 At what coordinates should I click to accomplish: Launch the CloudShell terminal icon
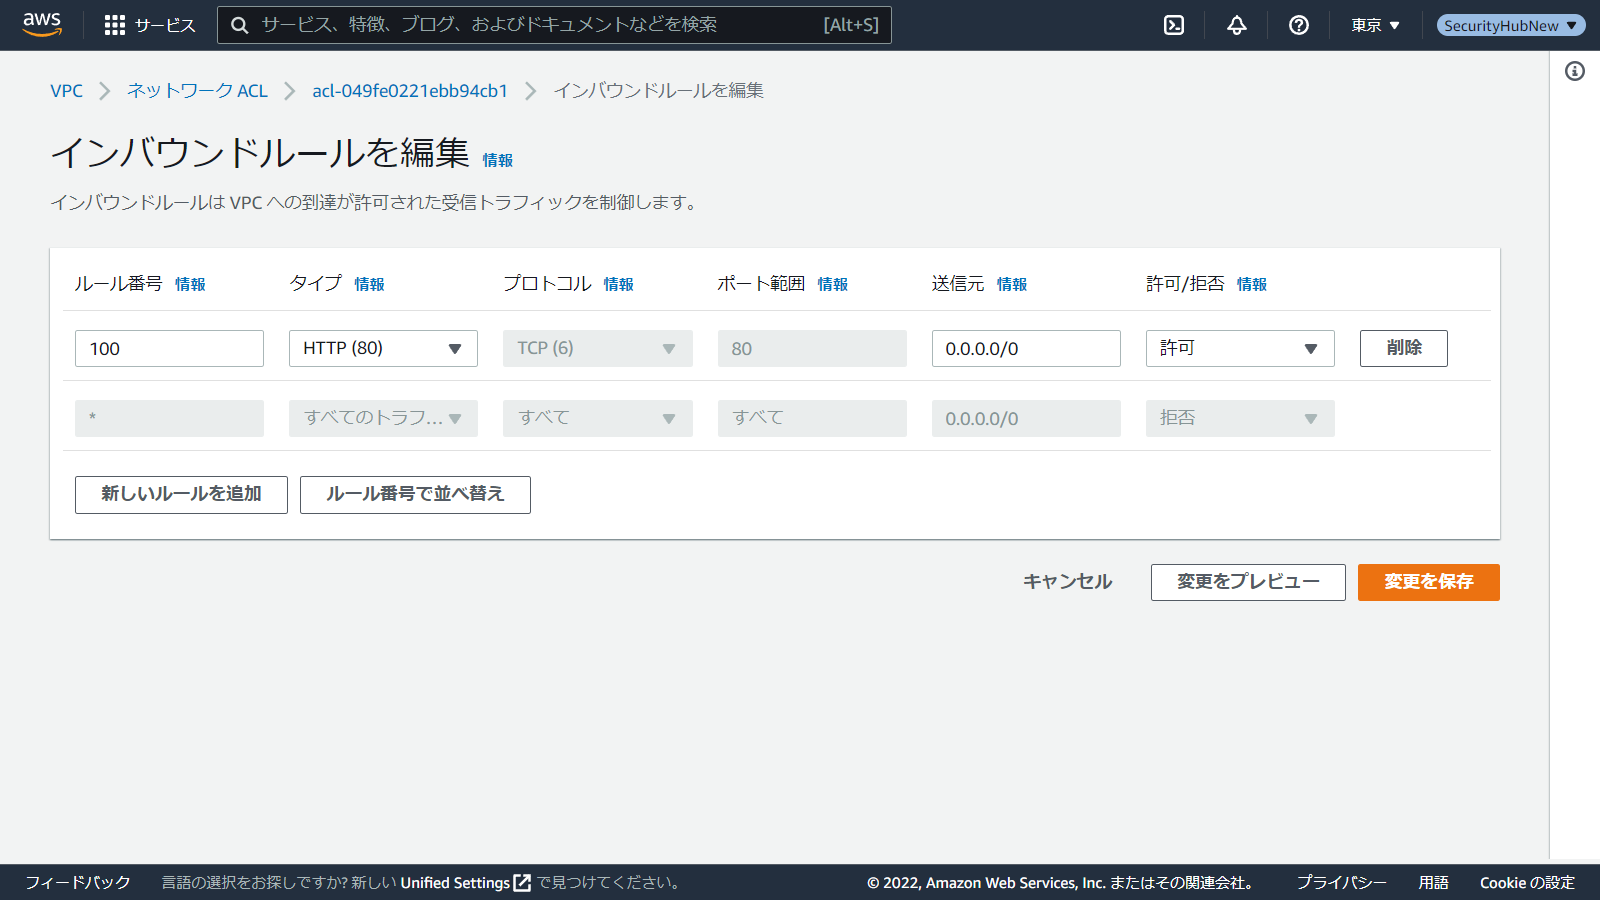click(x=1174, y=25)
